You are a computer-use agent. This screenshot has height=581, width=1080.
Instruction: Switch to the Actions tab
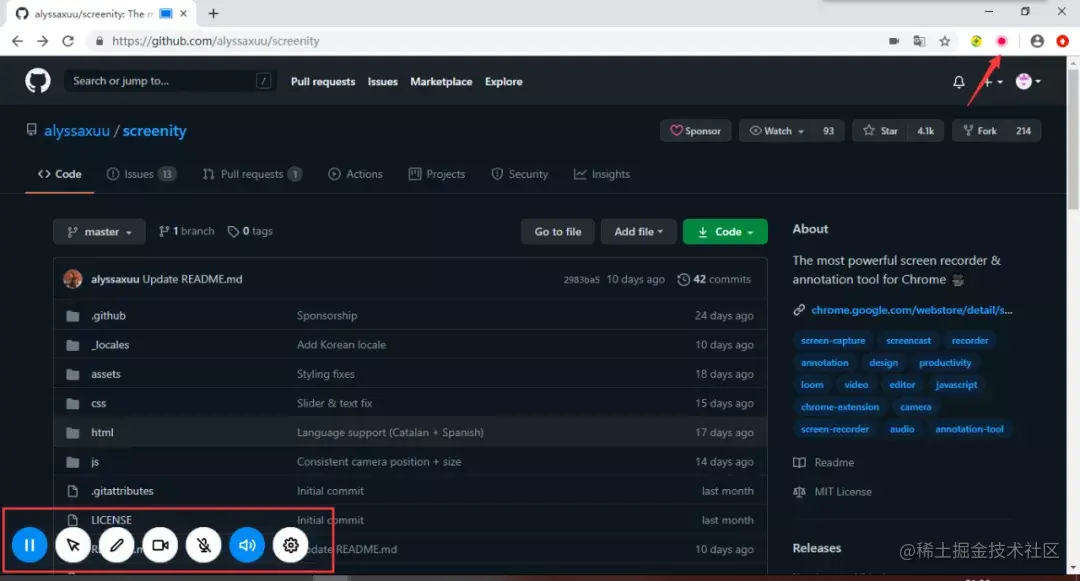coord(355,174)
